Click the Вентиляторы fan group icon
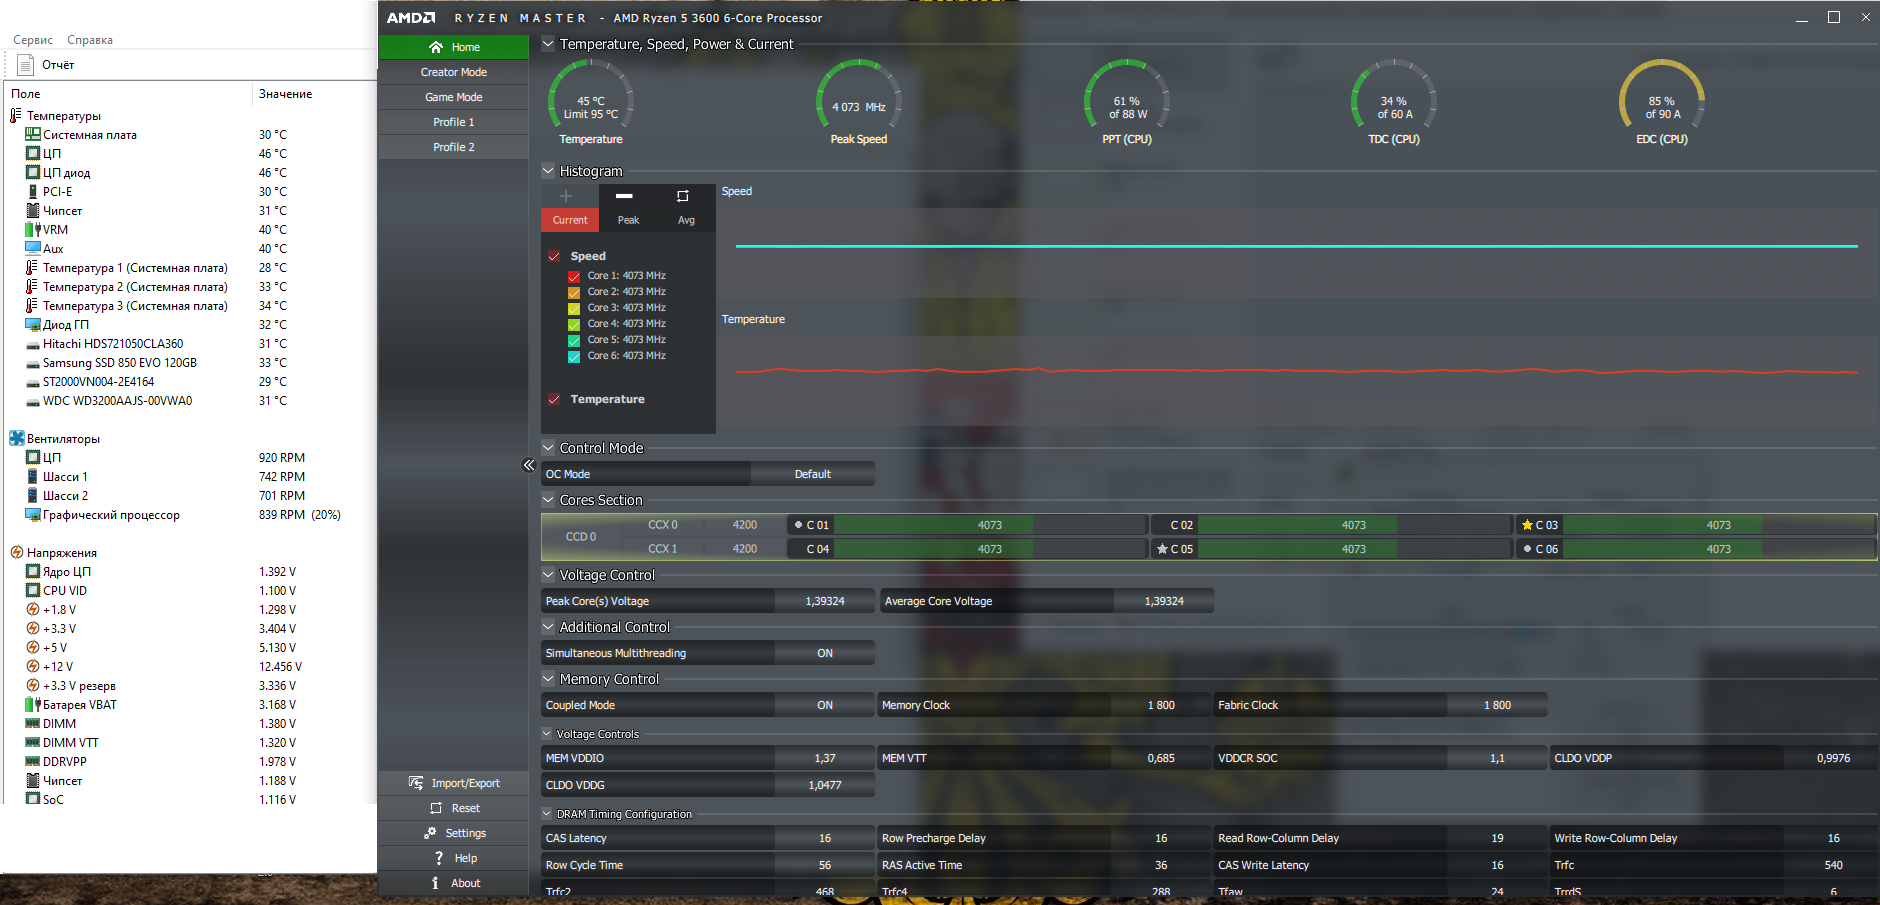1880x905 pixels. pyautogui.click(x=17, y=439)
